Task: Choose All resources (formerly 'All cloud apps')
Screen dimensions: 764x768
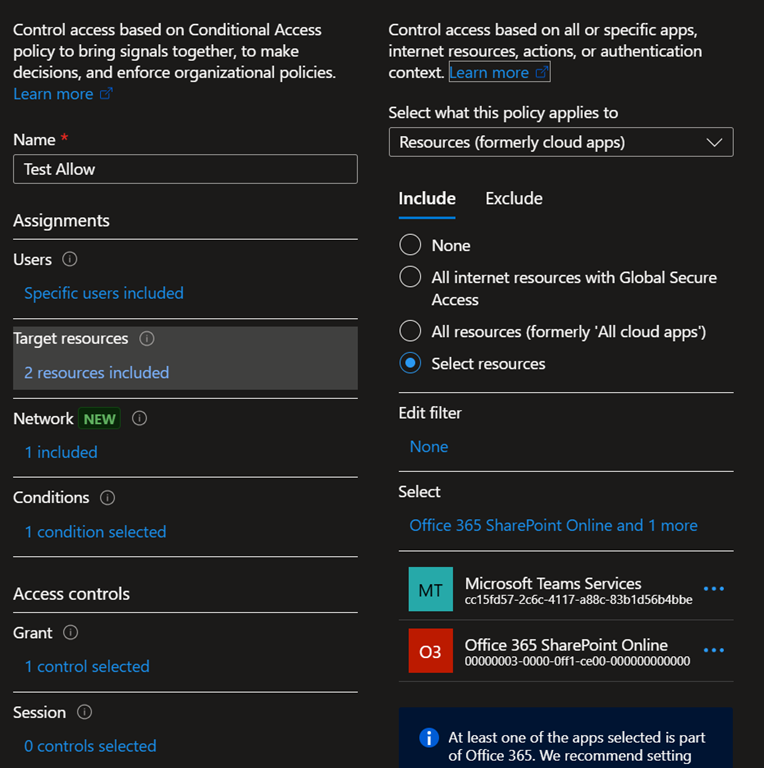Action: point(410,331)
